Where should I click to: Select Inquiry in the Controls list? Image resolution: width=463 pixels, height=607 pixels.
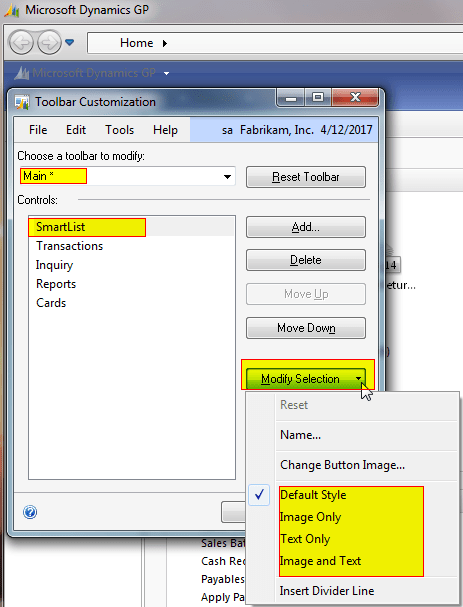[131, 265]
